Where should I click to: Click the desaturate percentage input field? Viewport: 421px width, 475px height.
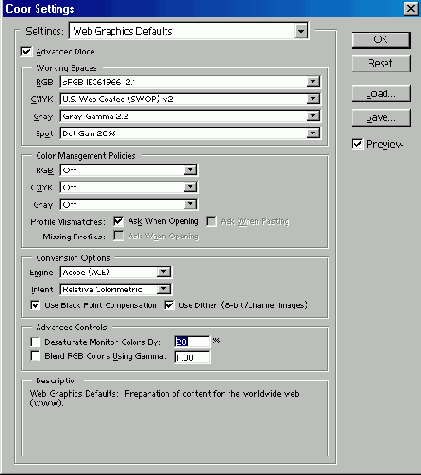coord(192,342)
